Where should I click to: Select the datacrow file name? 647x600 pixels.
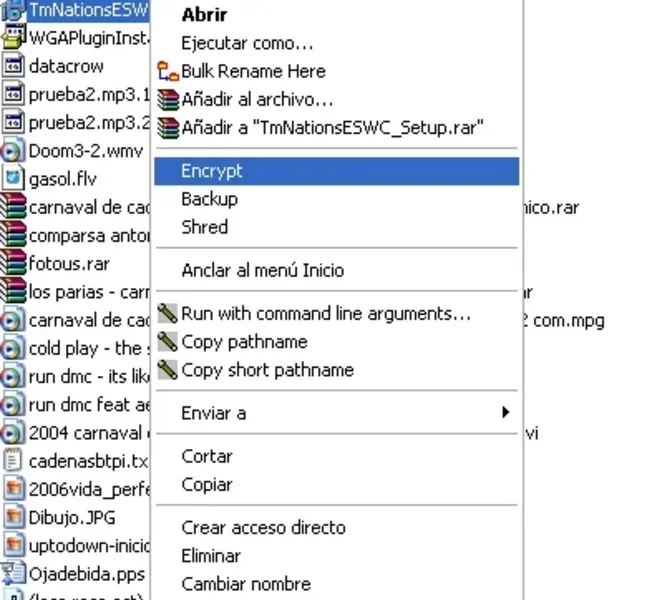66,66
